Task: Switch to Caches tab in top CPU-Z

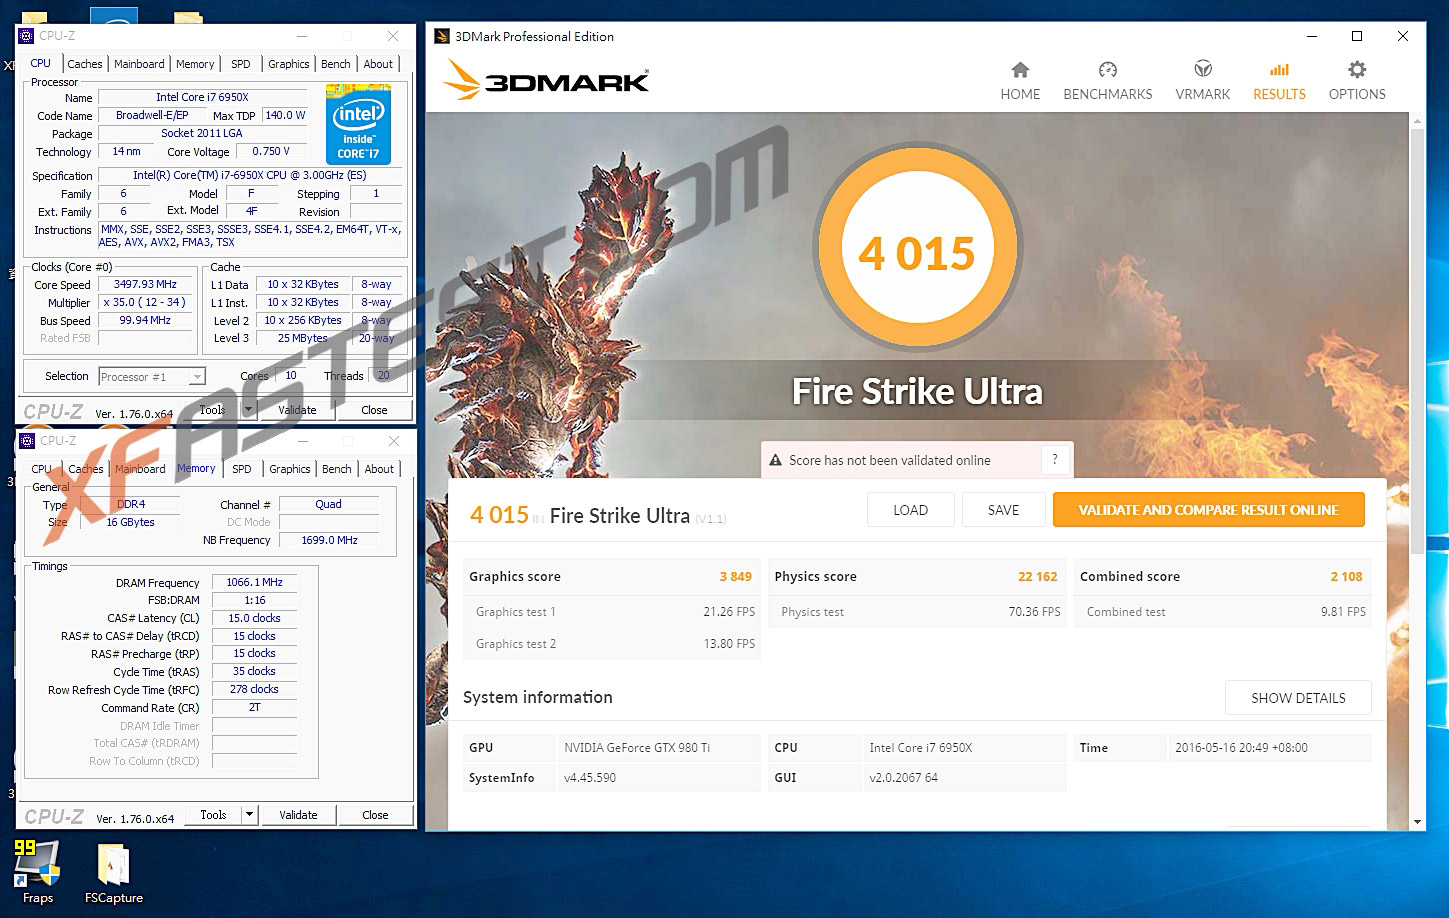Action: coord(84,64)
